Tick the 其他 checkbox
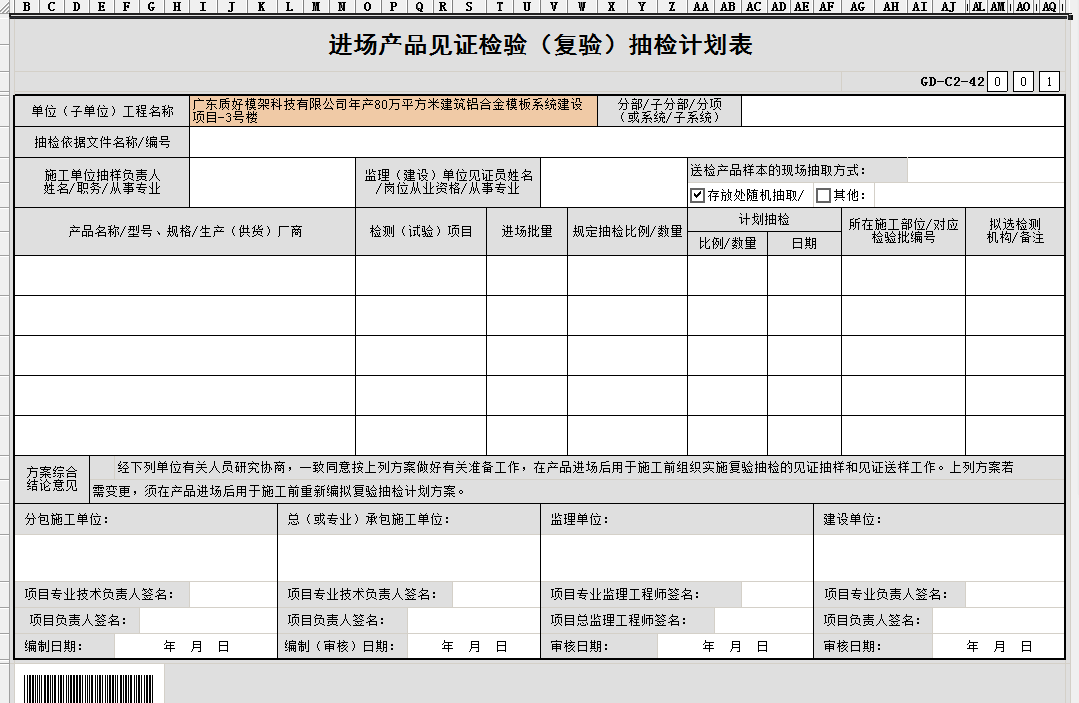Viewport: 1079px width, 703px height. (x=824, y=196)
